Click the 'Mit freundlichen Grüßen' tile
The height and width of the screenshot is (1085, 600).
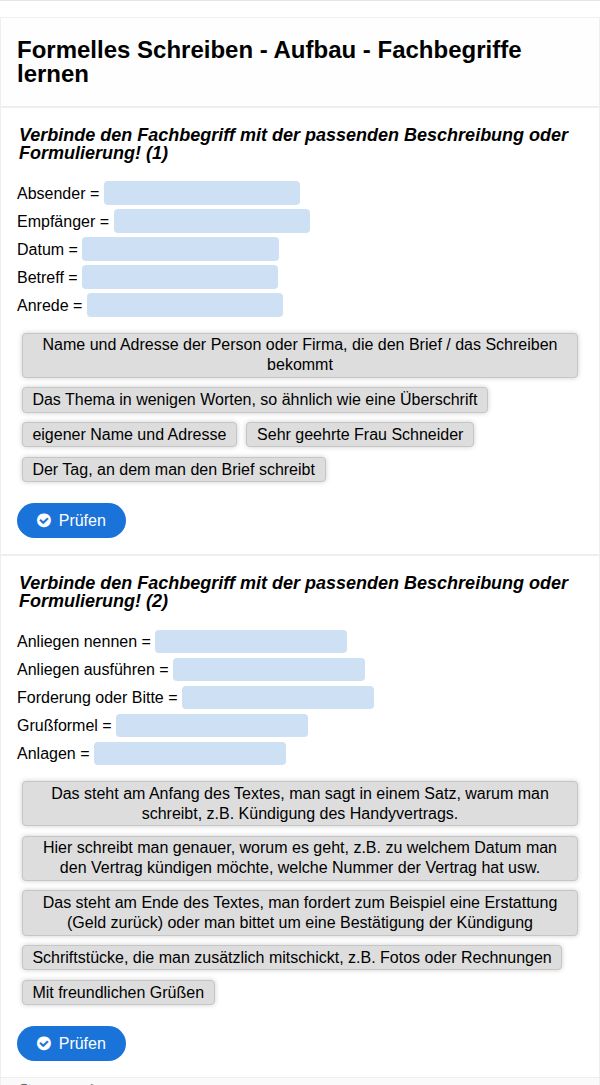[x=118, y=992]
